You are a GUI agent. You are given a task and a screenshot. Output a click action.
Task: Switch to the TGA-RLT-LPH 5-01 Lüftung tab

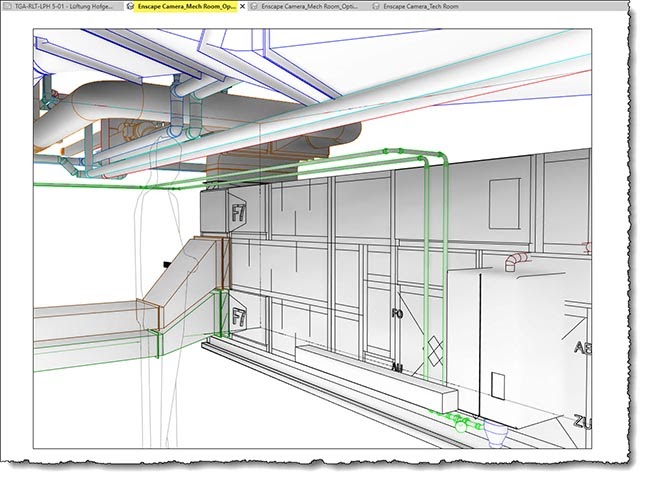tap(64, 7)
